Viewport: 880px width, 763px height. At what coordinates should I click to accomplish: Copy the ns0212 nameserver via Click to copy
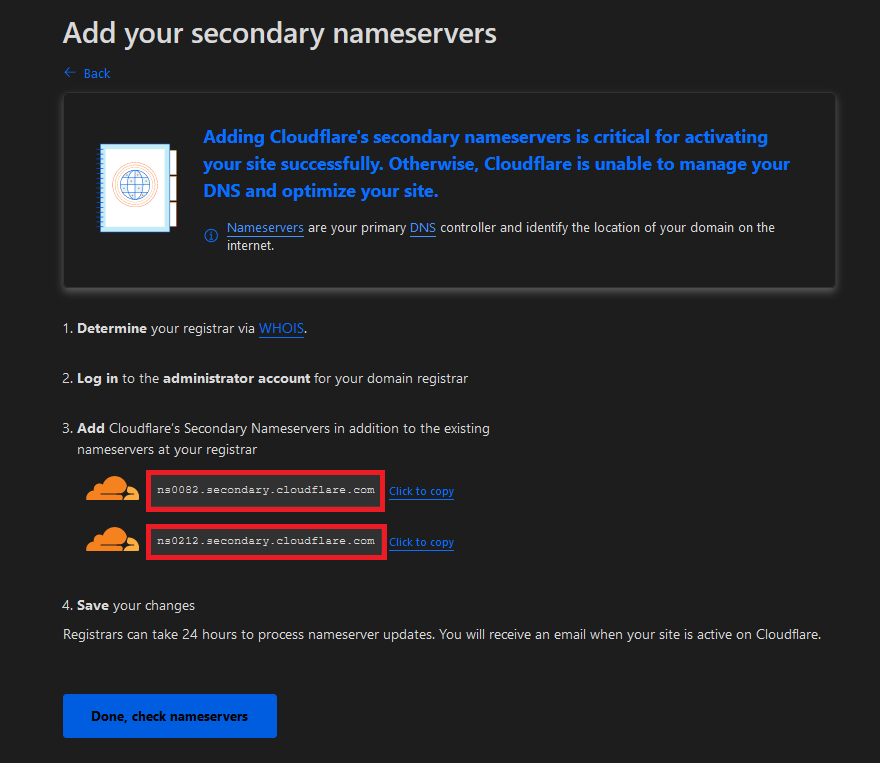coord(421,542)
